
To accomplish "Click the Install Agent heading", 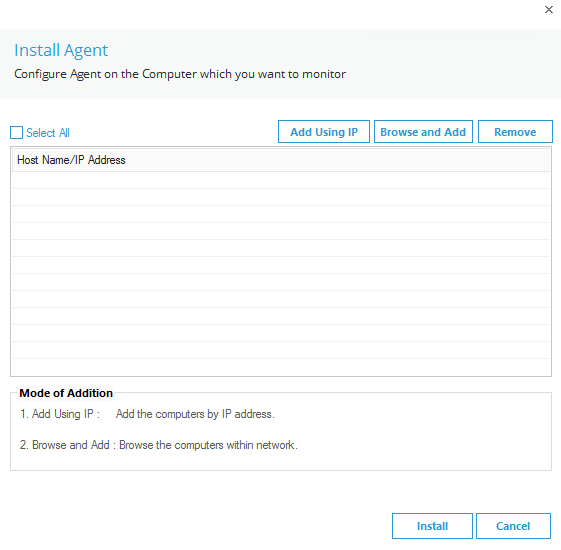I will [x=61, y=50].
